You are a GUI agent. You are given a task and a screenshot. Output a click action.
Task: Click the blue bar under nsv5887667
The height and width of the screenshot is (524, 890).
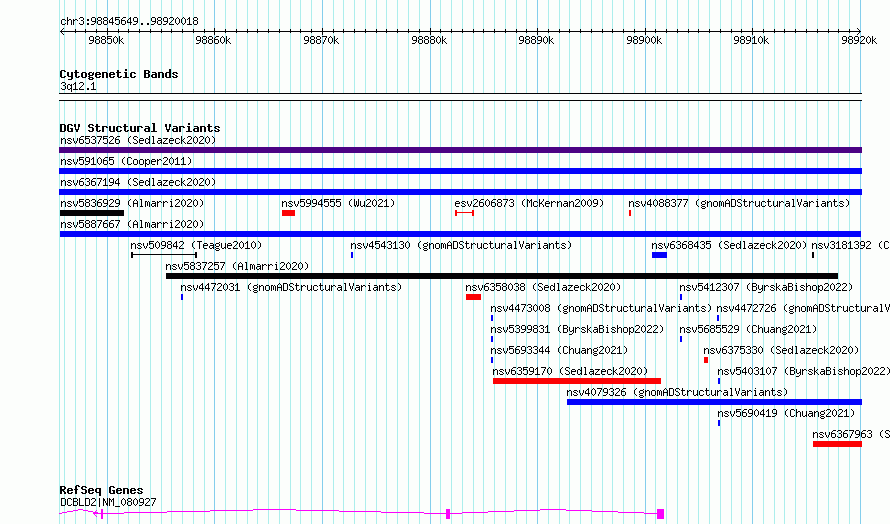click(460, 234)
